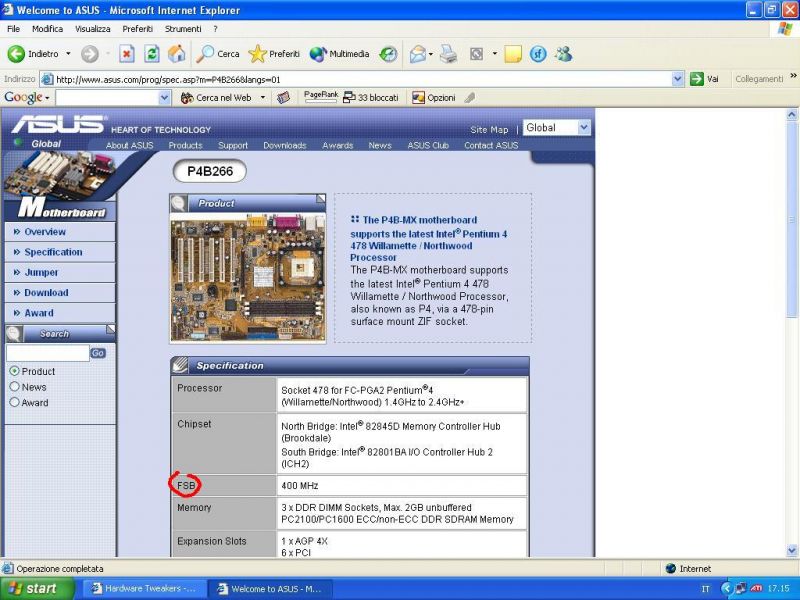The image size is (800, 600).
Task: Open the Messenger people icon
Action: coord(563,54)
